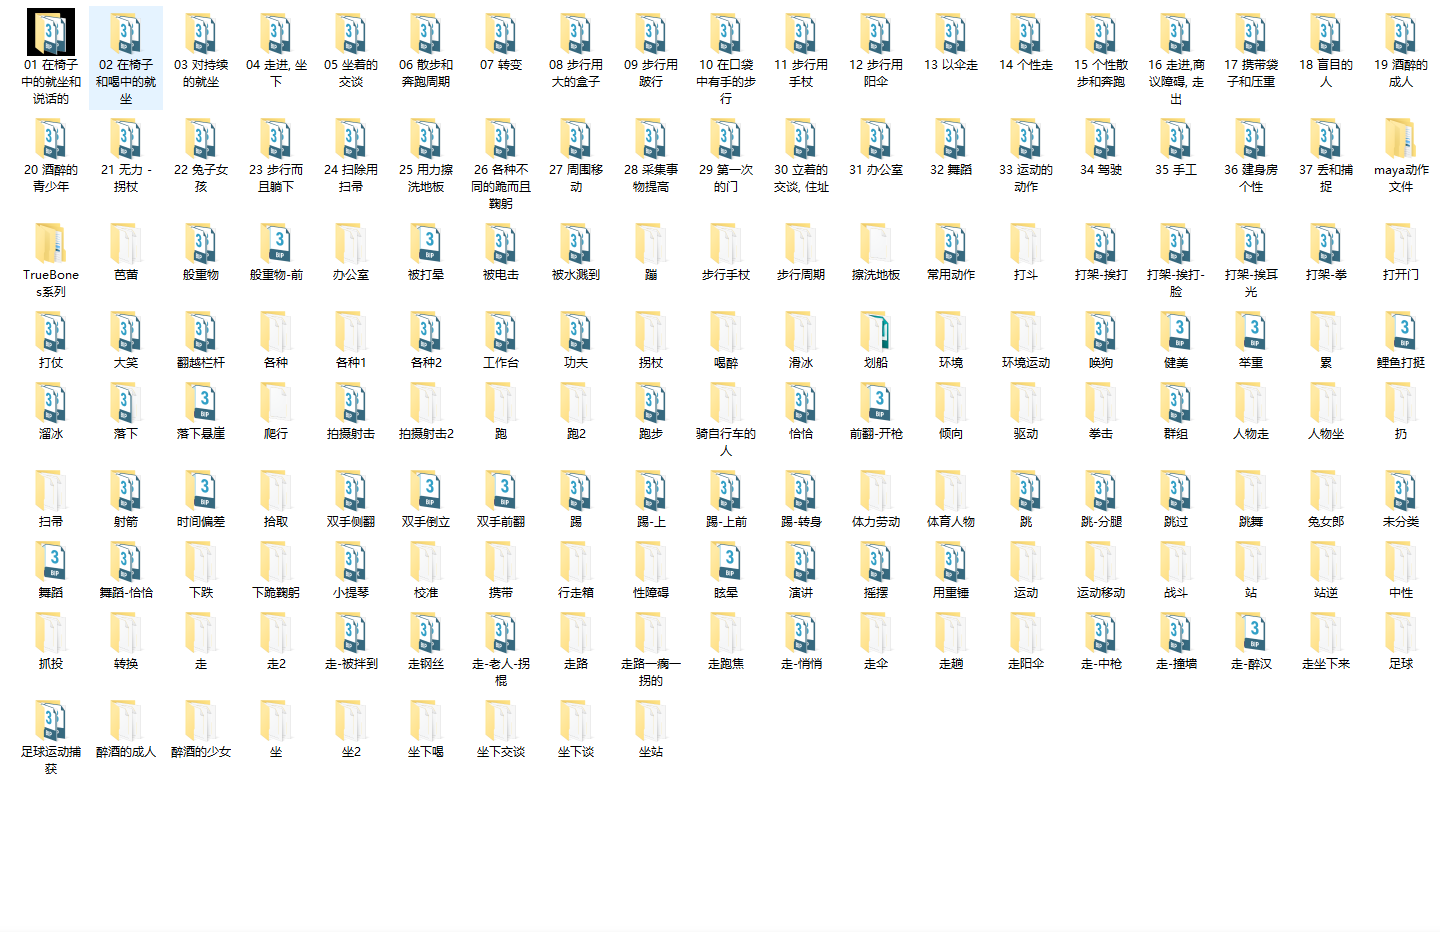Click the label "常用动作"

coord(951,275)
